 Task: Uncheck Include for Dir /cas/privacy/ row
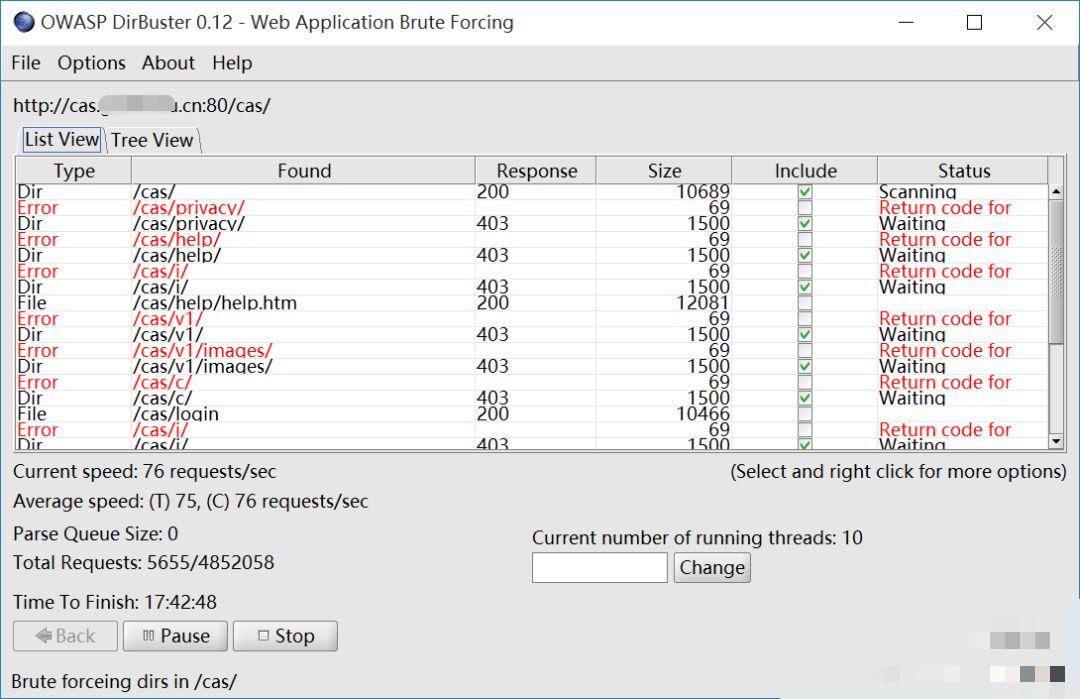coord(804,223)
